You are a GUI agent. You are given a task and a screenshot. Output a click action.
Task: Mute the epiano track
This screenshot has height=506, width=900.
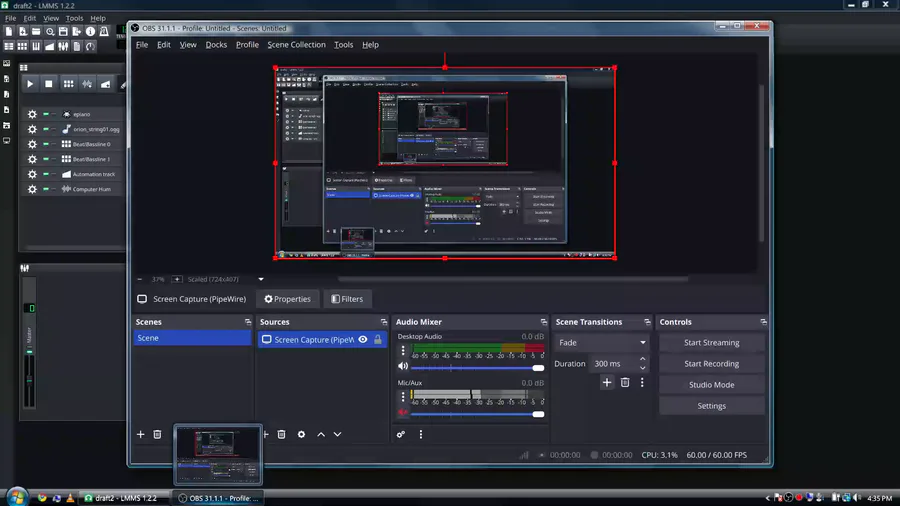pos(46,114)
